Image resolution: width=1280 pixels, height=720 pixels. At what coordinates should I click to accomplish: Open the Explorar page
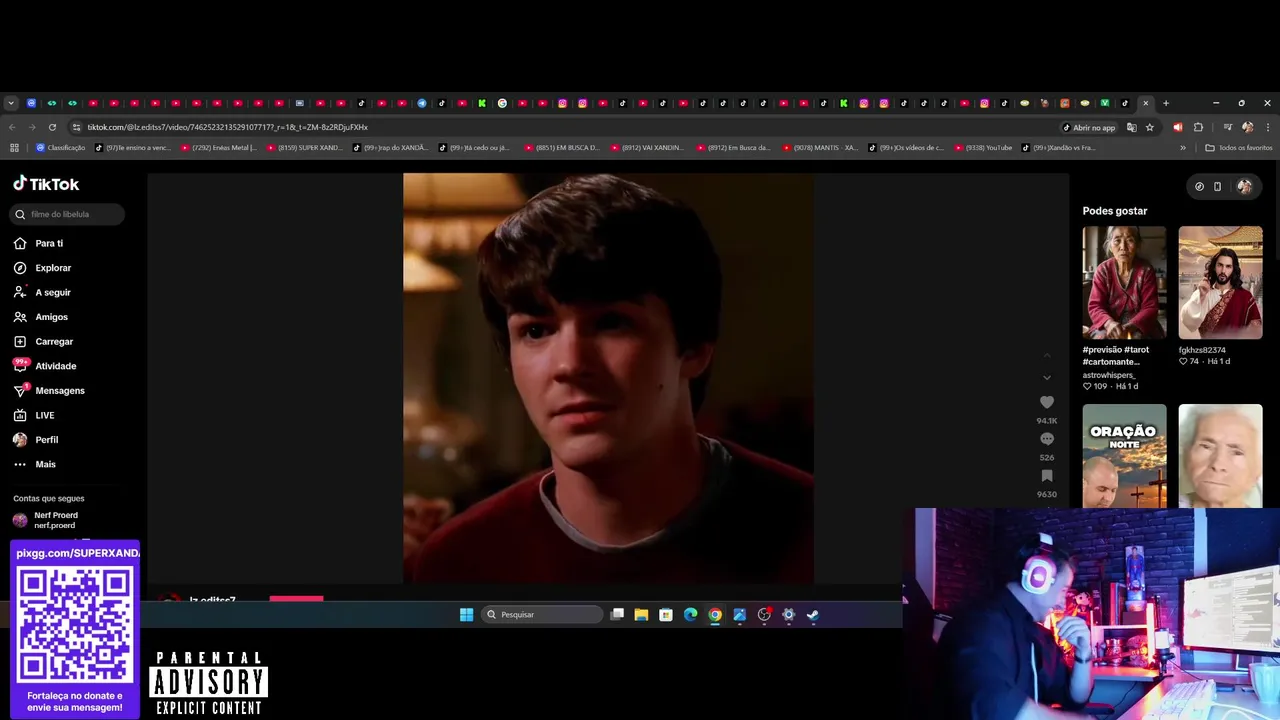pos(53,268)
